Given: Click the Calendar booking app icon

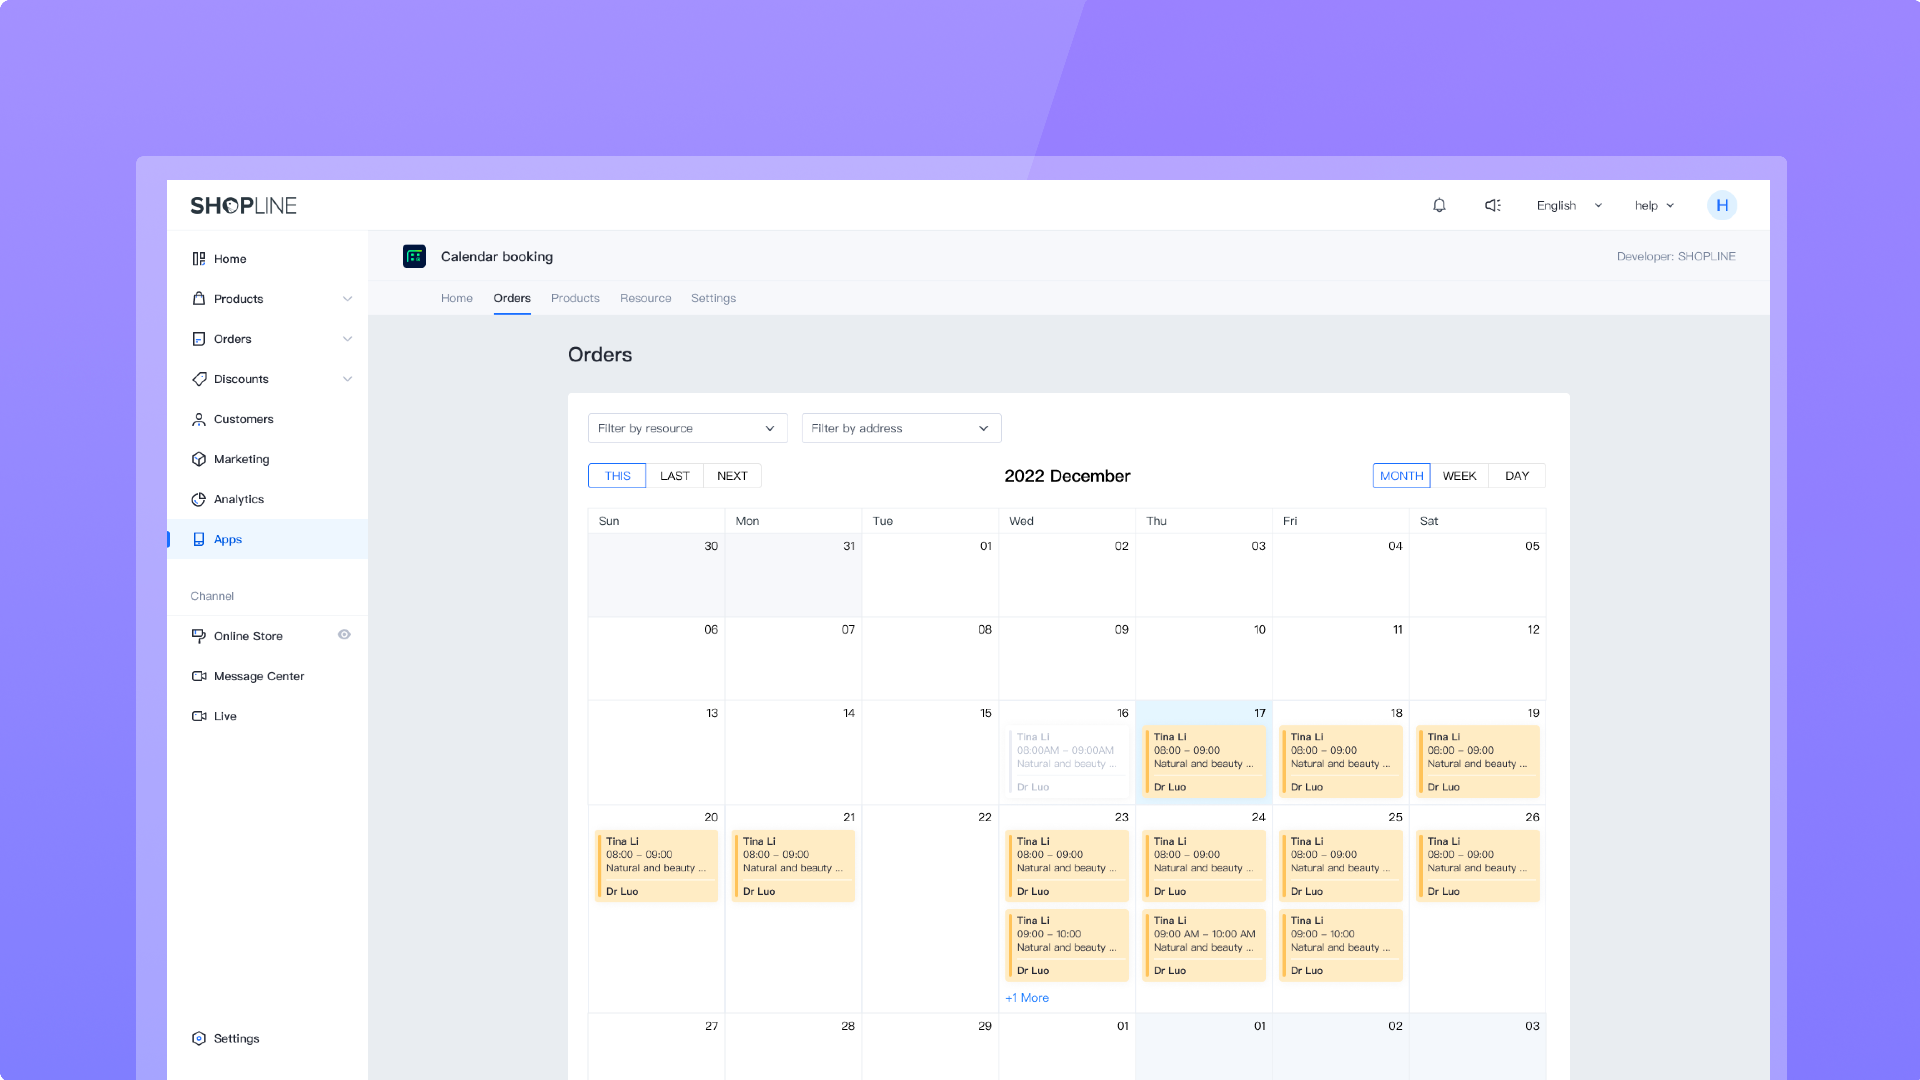Looking at the screenshot, I should (414, 256).
